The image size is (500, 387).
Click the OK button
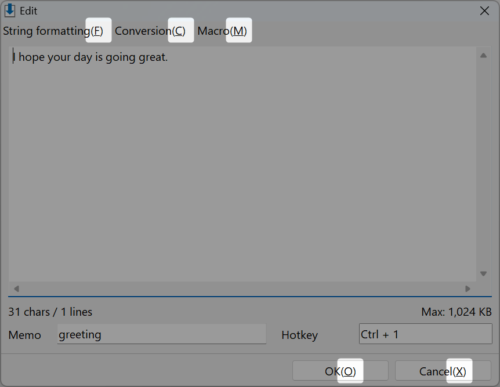click(340, 371)
